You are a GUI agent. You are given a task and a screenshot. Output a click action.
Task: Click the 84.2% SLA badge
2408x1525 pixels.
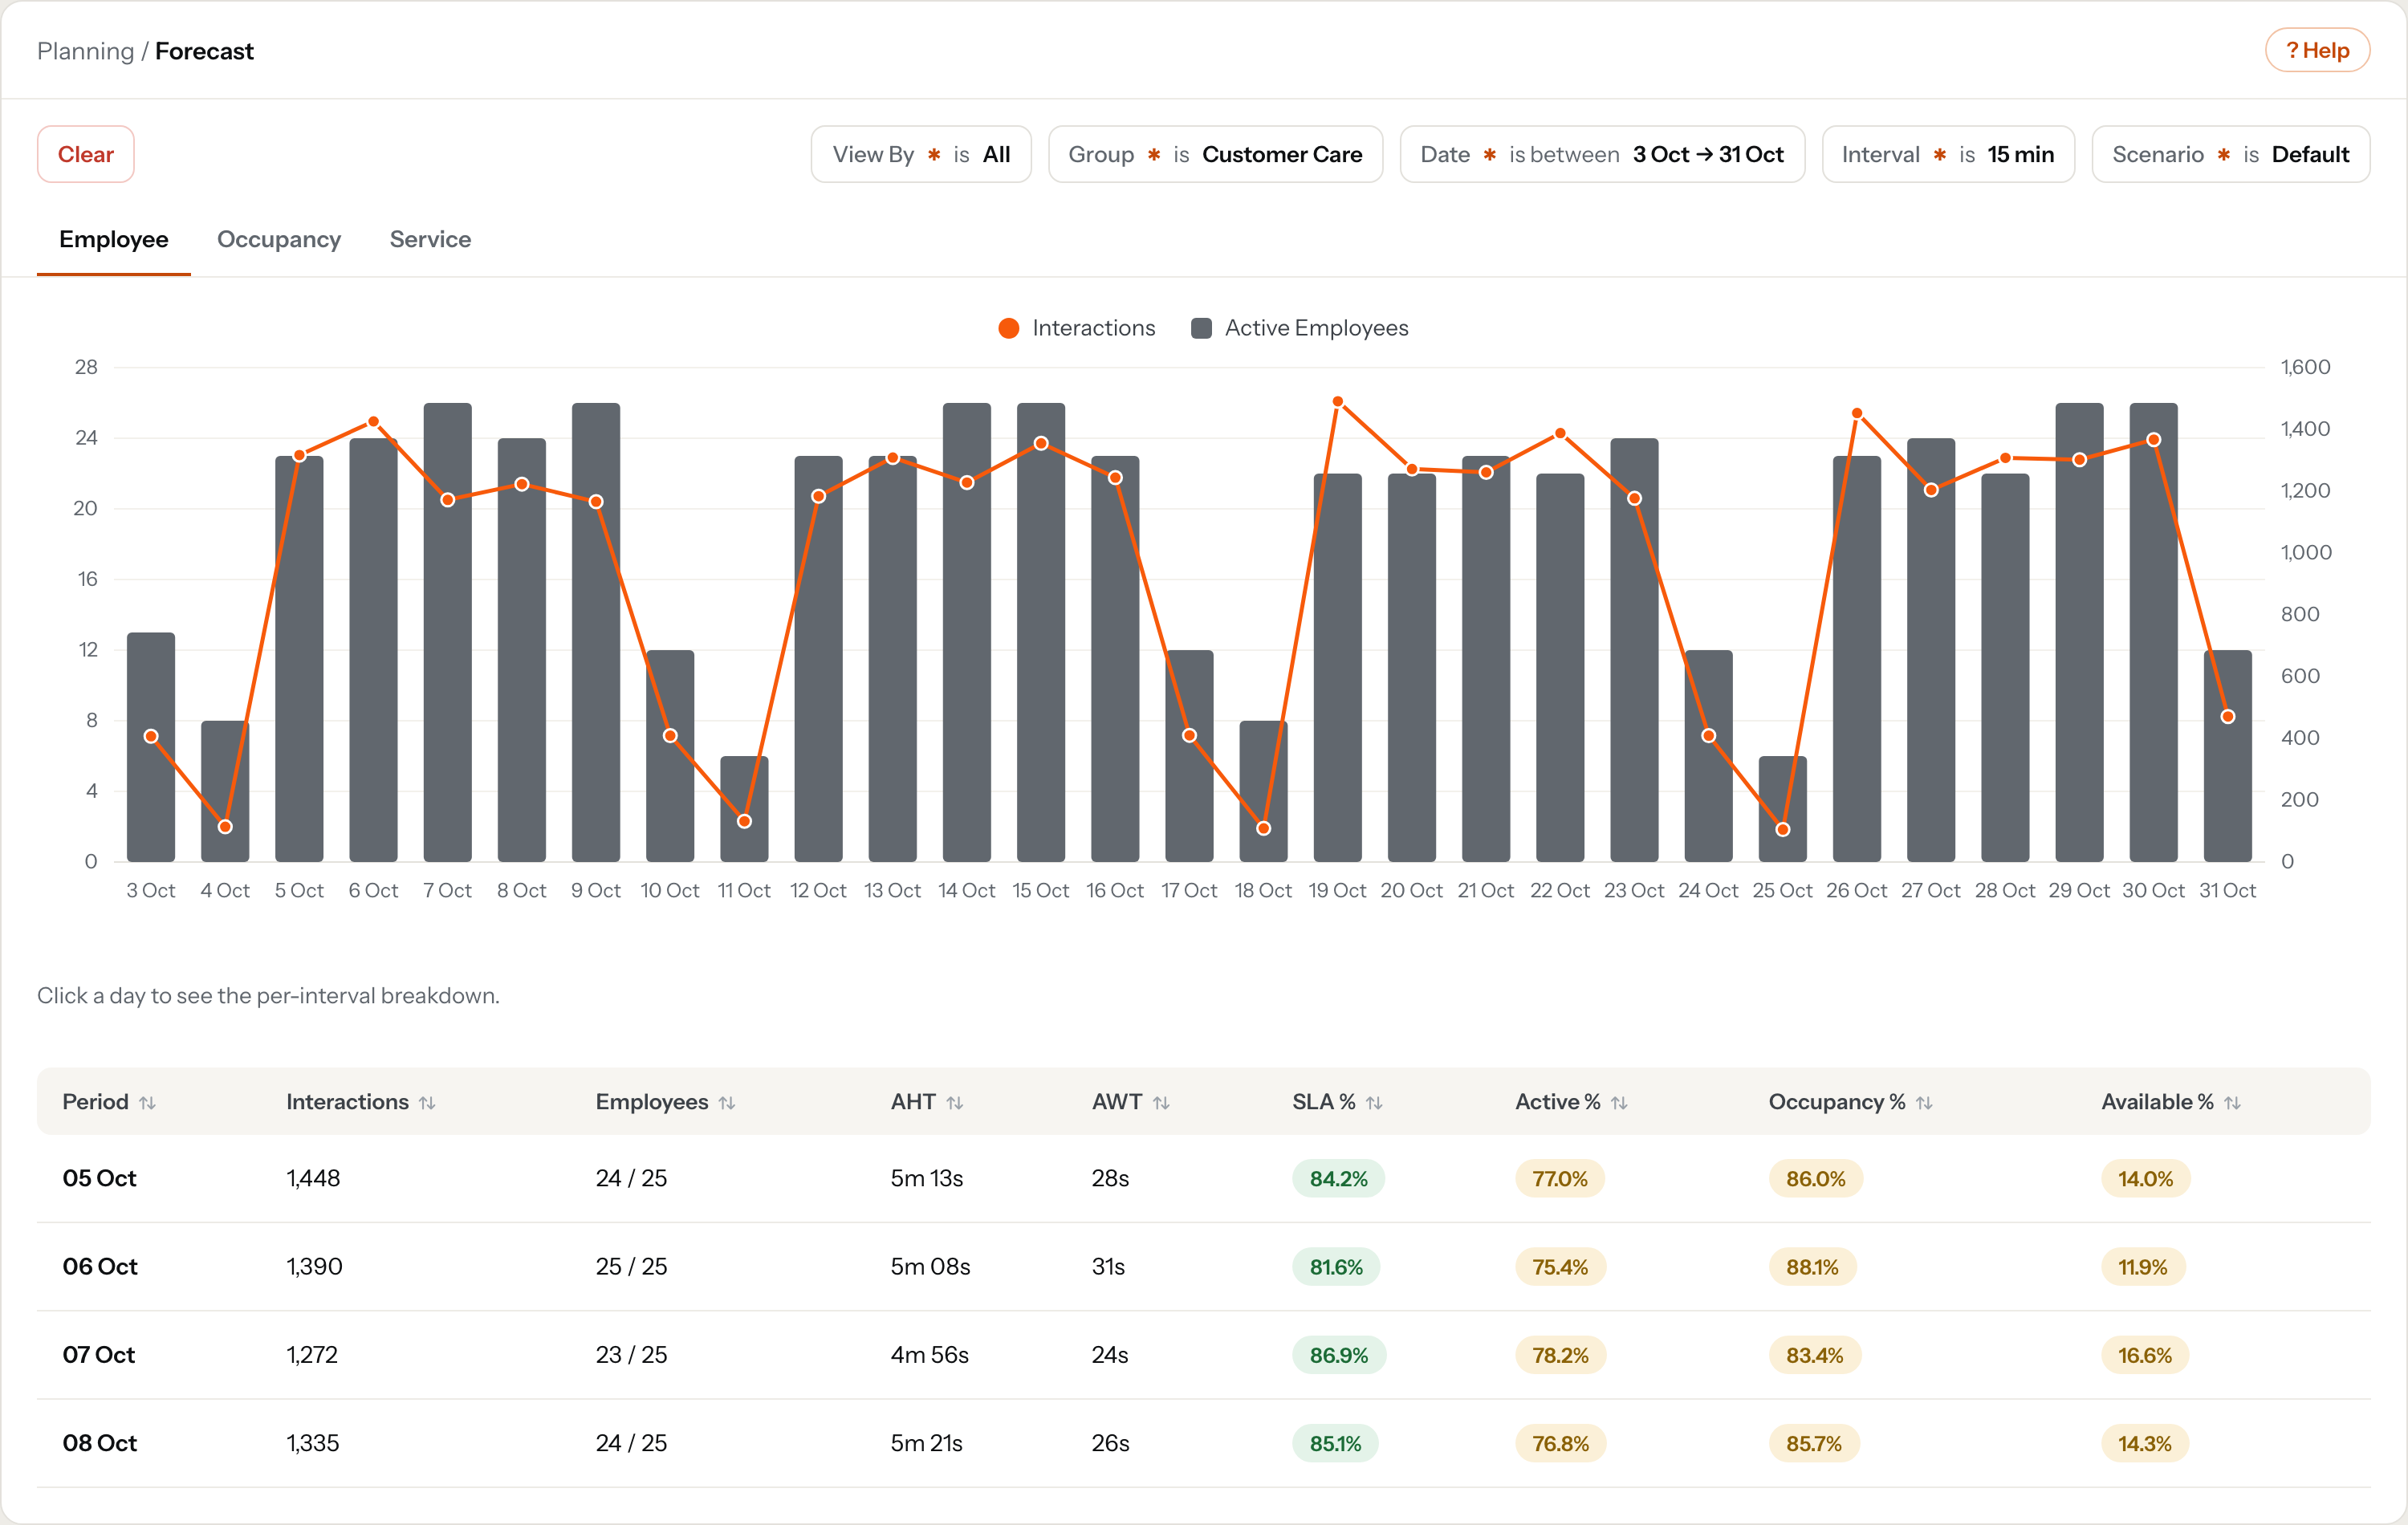point(1338,1178)
